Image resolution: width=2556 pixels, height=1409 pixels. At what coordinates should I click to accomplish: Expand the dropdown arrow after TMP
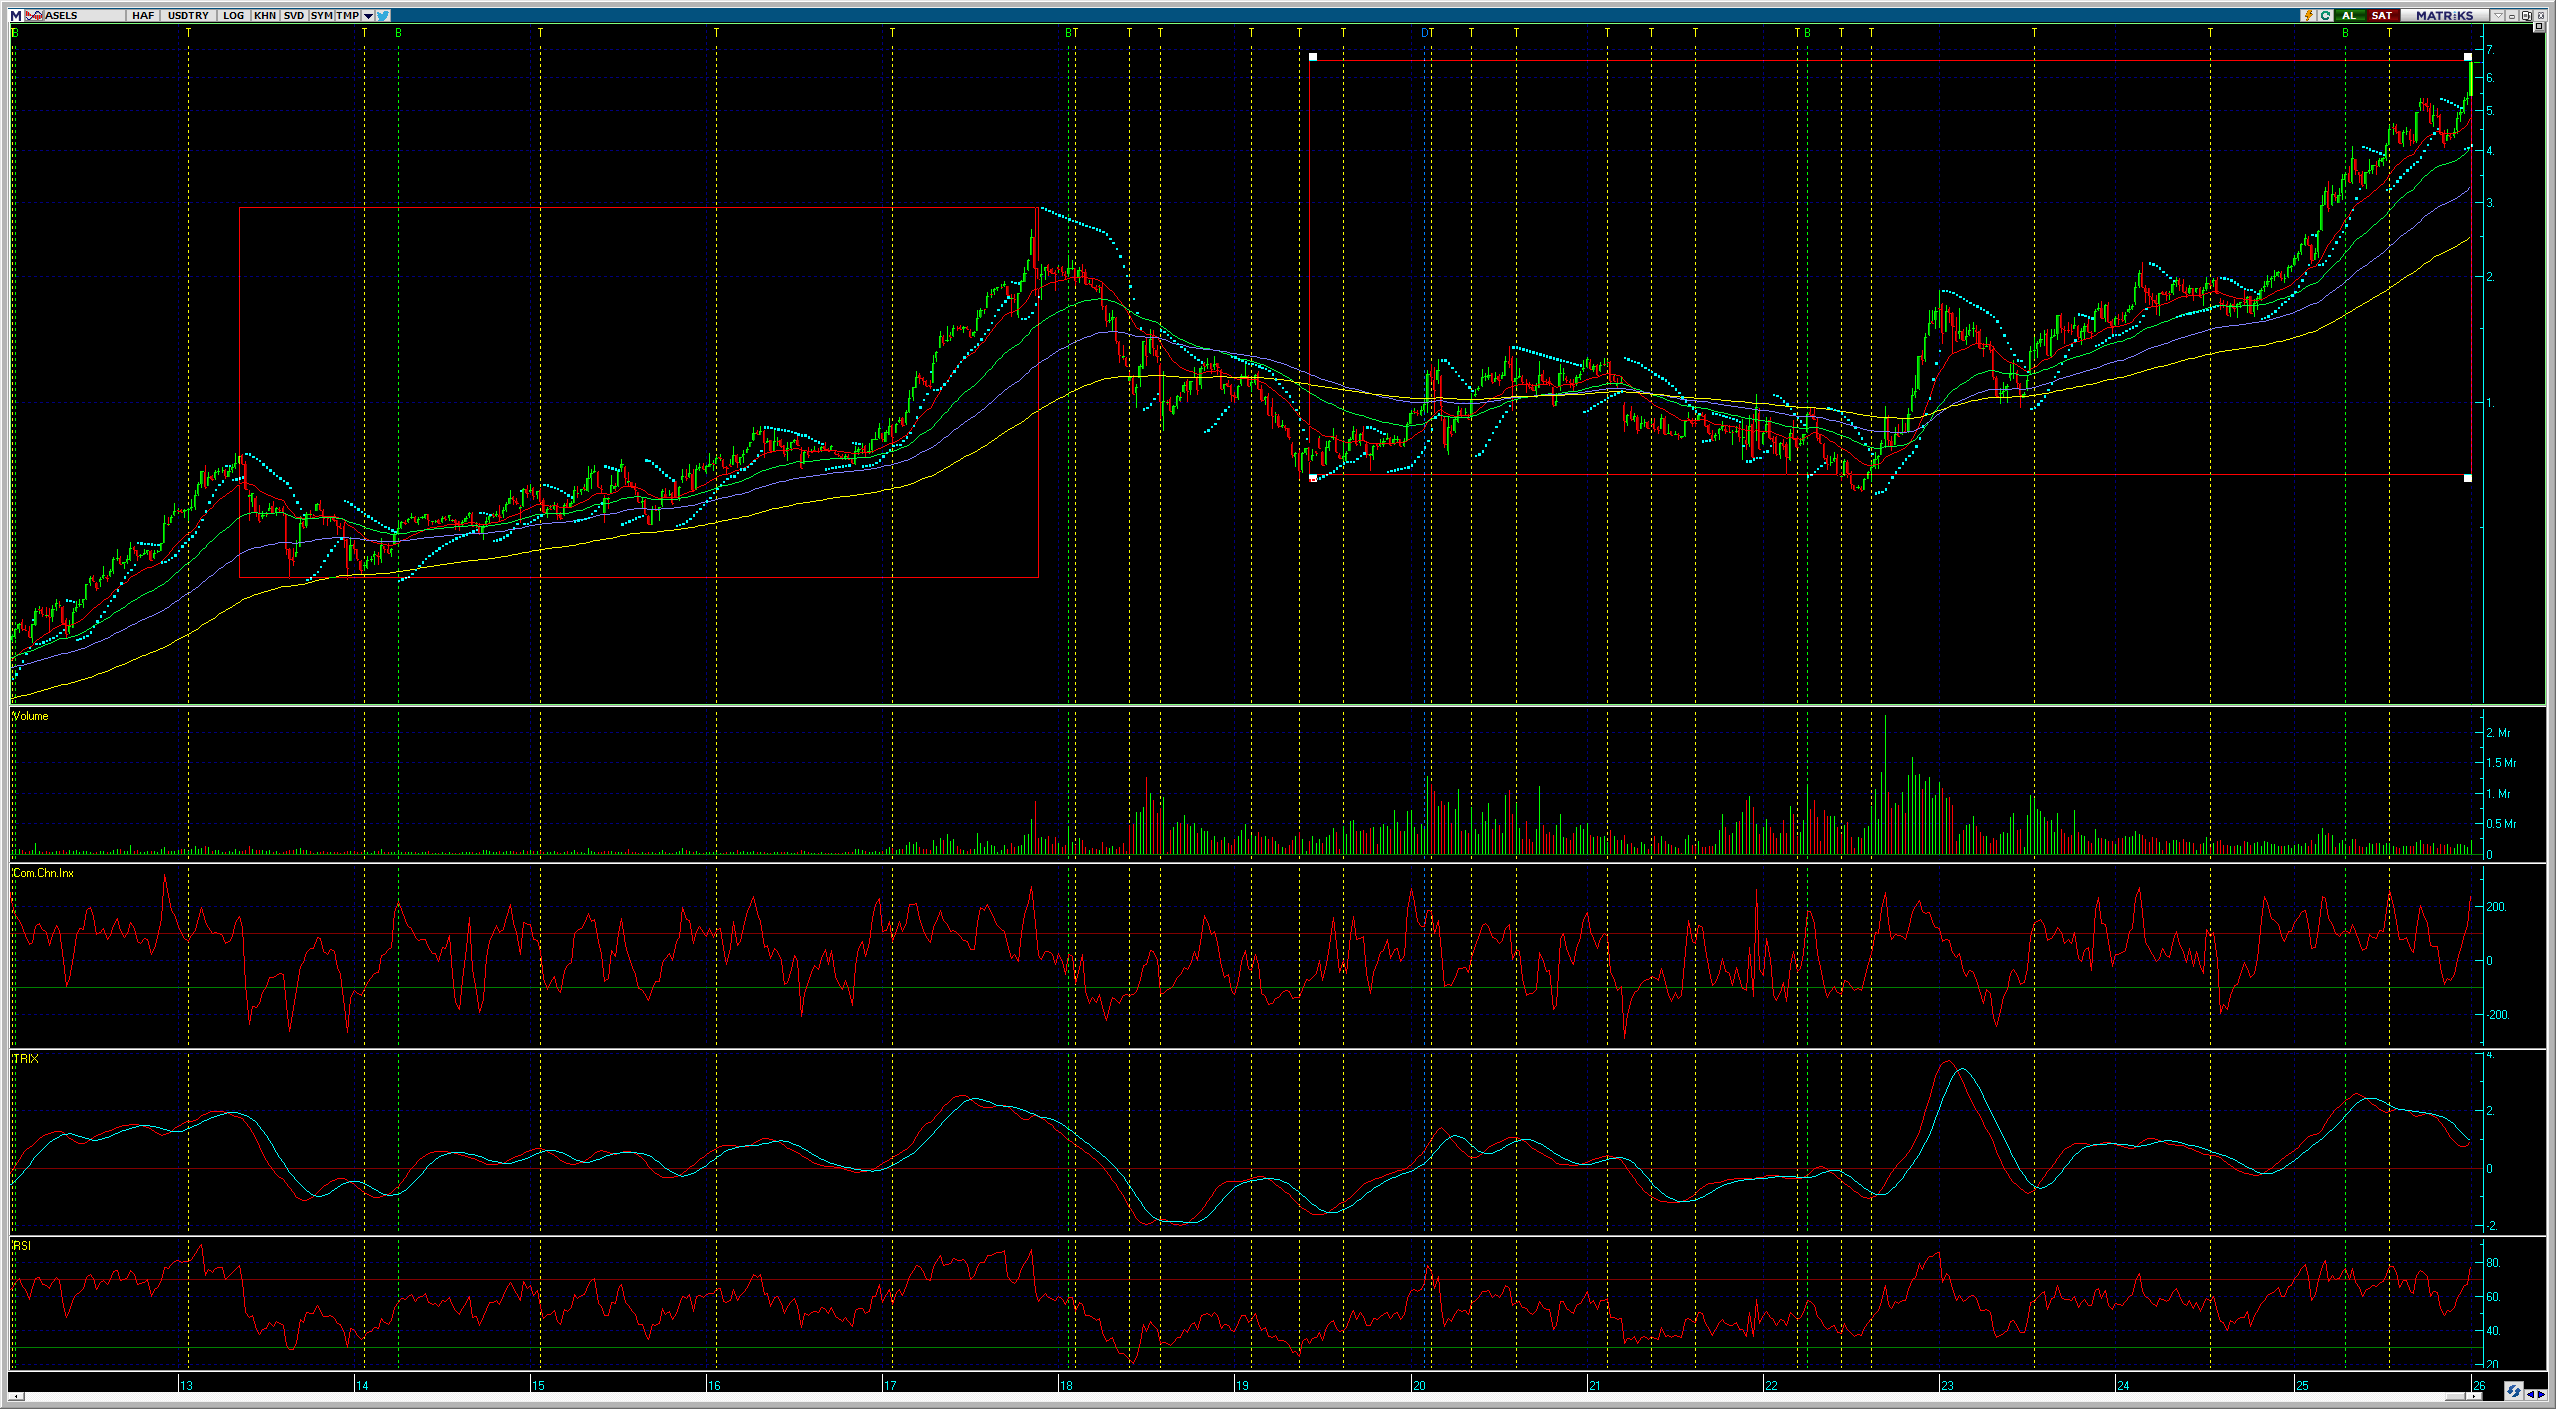pyautogui.click(x=368, y=16)
